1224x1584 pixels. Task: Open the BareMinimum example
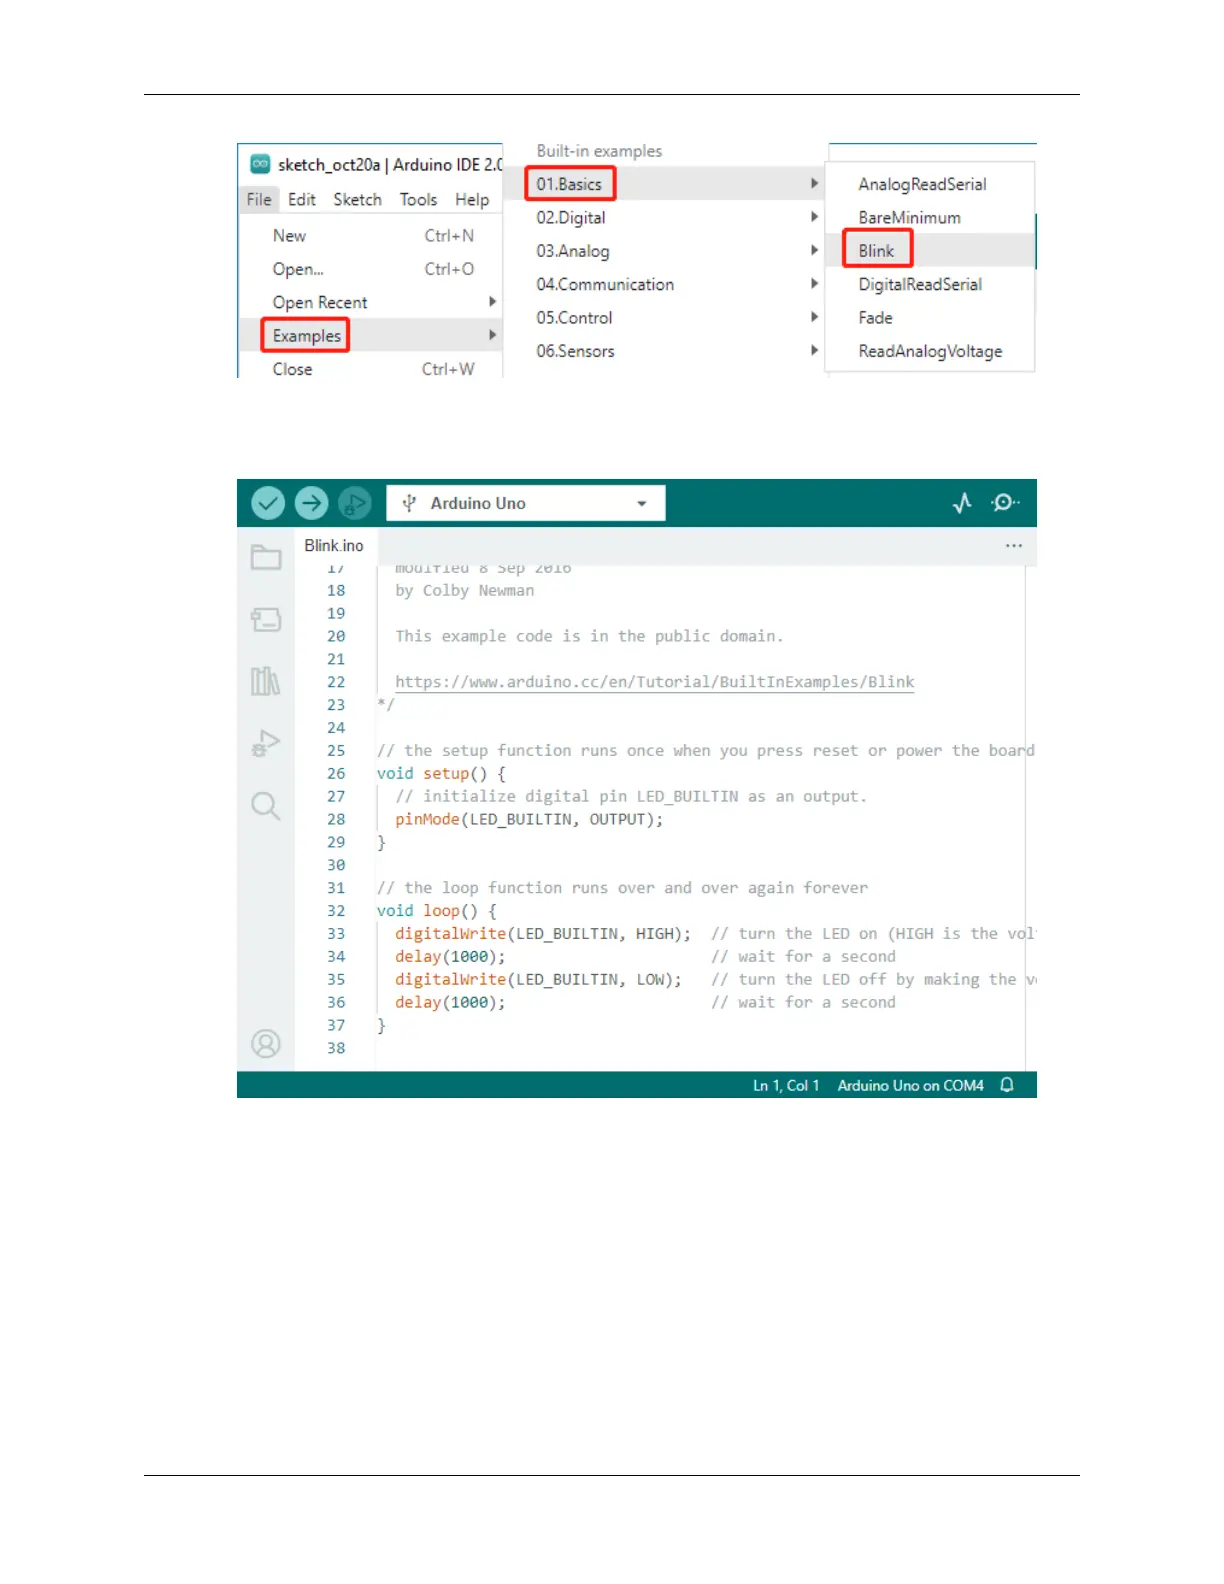click(931, 217)
